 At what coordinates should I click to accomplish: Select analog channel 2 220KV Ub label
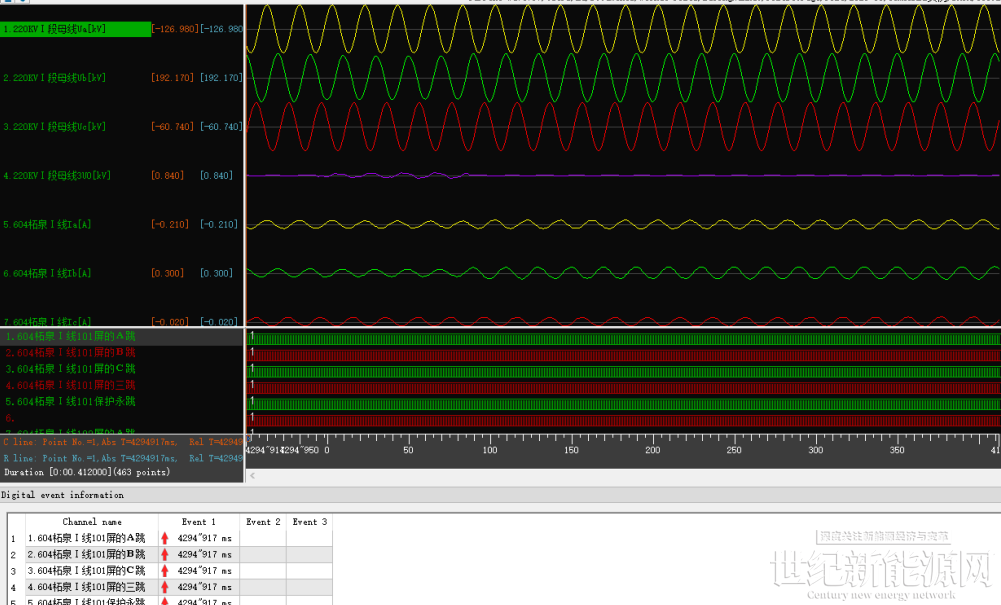[55, 78]
